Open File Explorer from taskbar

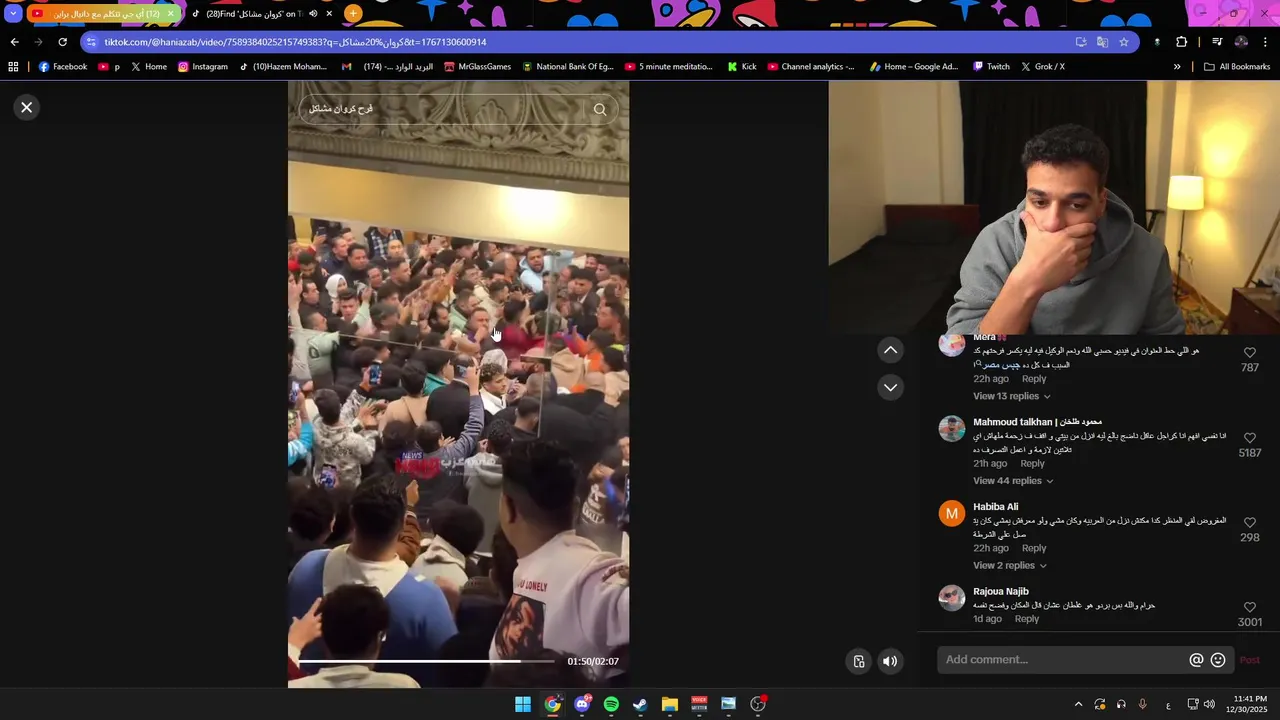coord(670,704)
